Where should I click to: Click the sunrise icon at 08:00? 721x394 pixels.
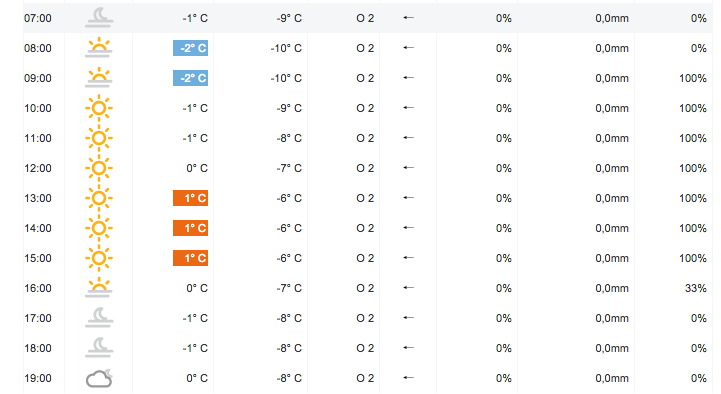[x=99, y=48]
